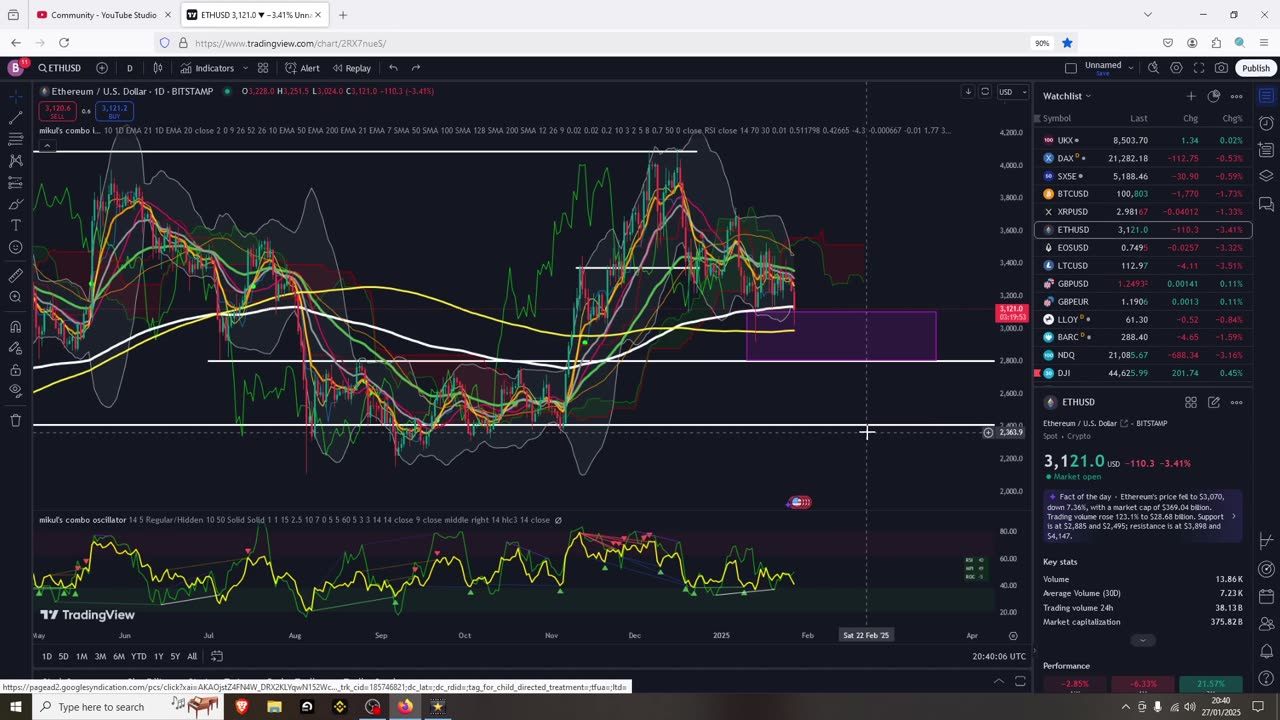This screenshot has width=1280, height=720.
Task: Expand the favorite indicators arrow
Action: [x=243, y=68]
